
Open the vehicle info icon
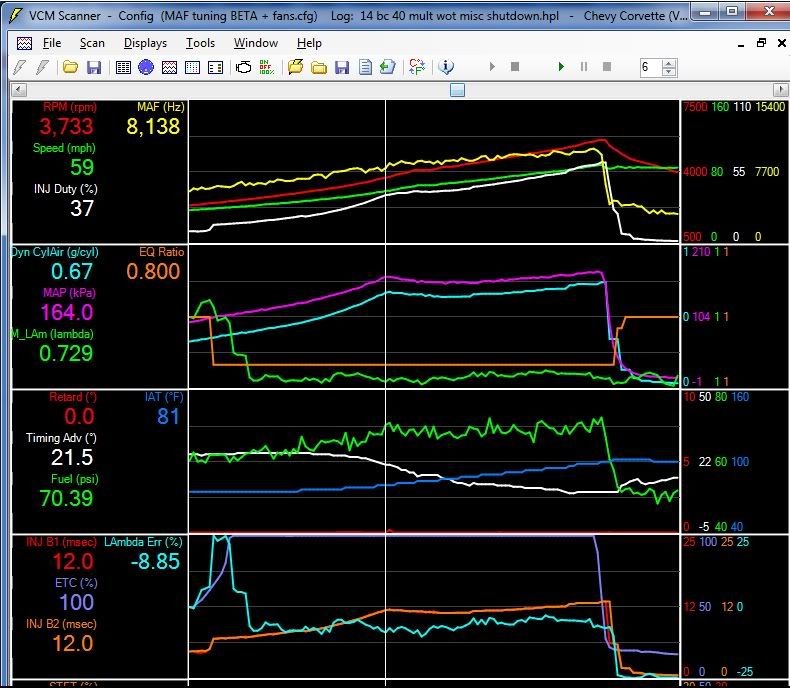pos(446,66)
